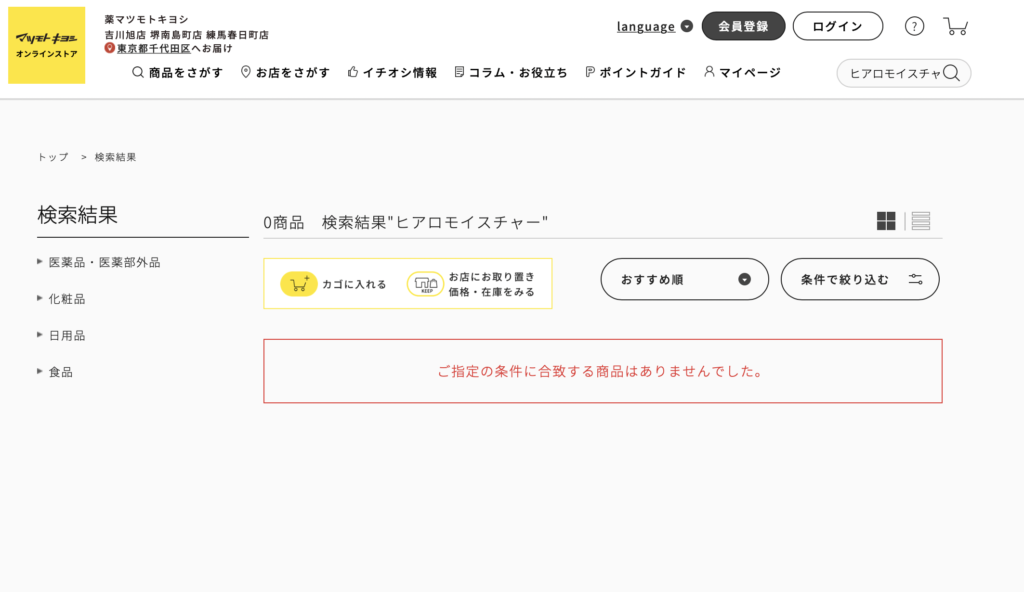This screenshot has width=1024, height=592.
Task: Expand the 食品 category
Action: tap(55, 372)
